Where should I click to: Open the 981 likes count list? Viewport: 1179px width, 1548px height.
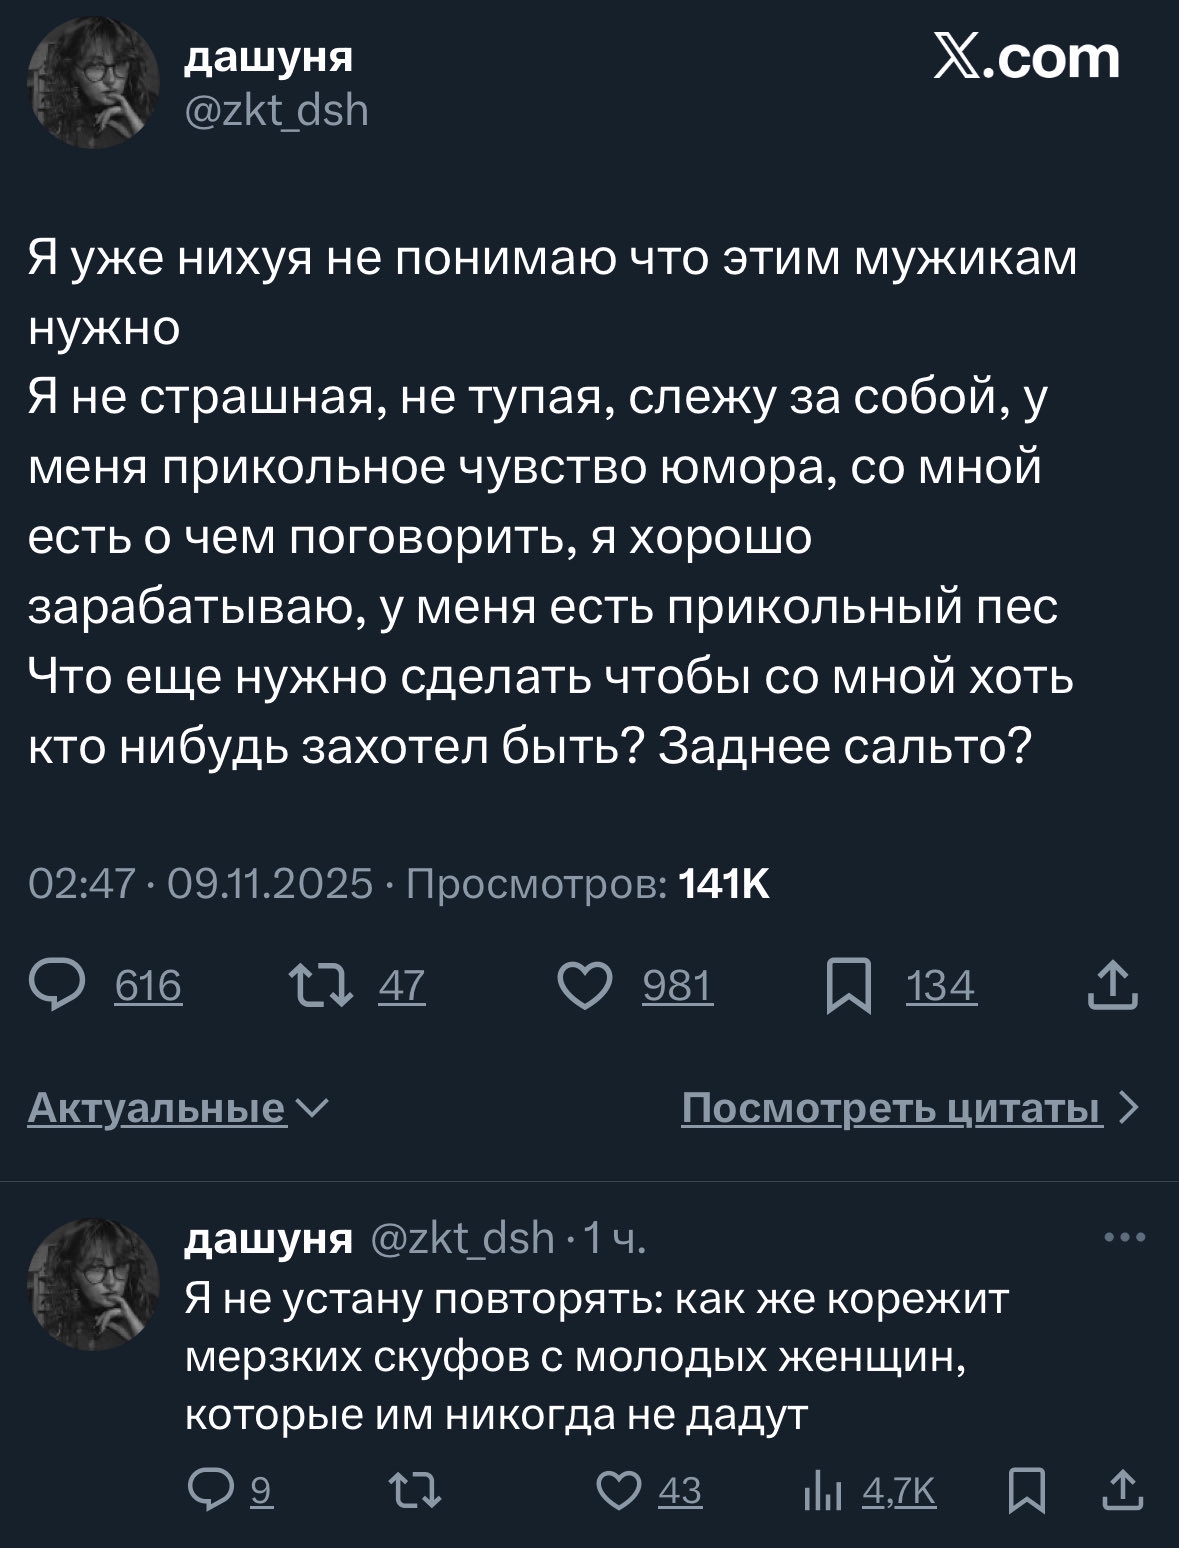pyautogui.click(x=677, y=987)
